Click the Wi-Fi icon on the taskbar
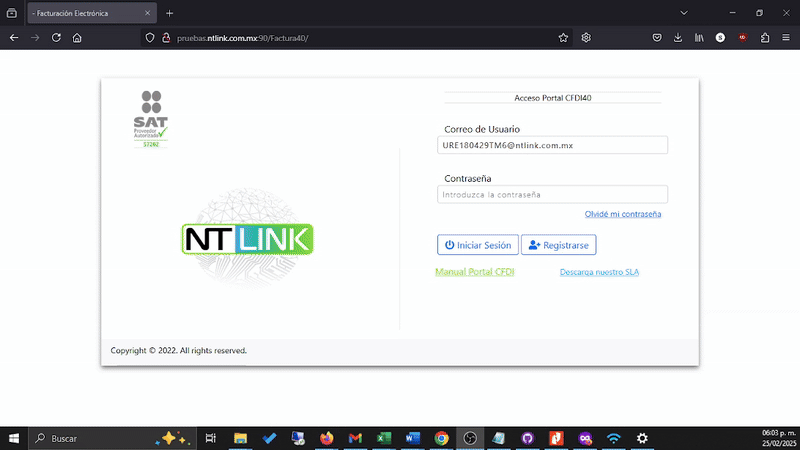 click(614, 438)
